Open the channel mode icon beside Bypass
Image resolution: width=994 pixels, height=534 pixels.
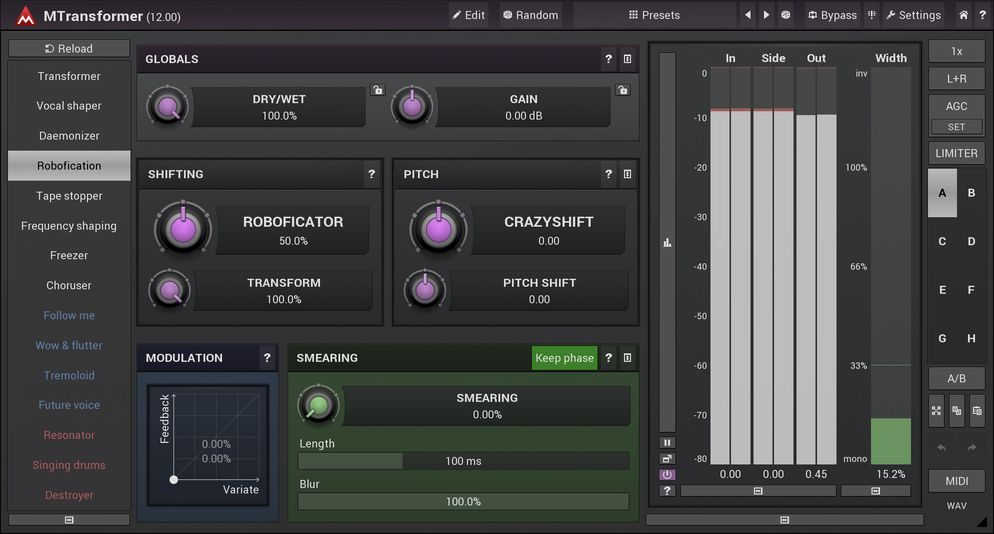tap(872, 15)
